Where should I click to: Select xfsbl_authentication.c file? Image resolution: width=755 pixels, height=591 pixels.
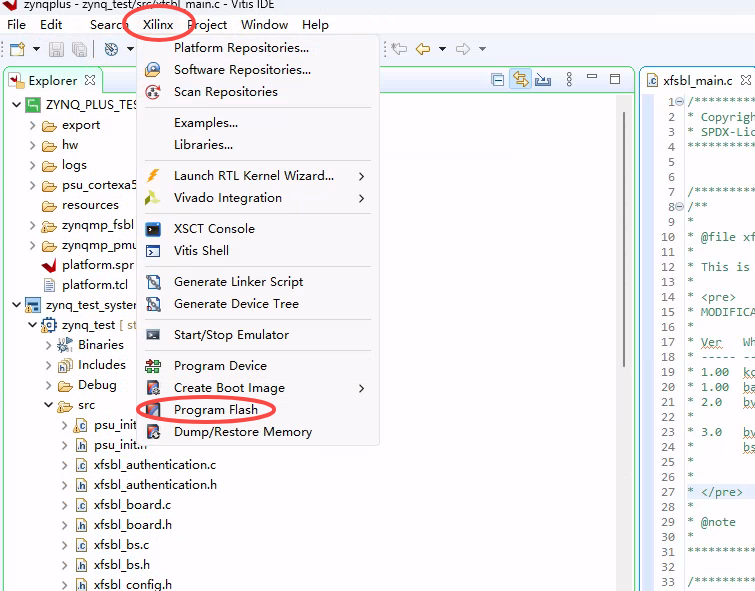[155, 465]
